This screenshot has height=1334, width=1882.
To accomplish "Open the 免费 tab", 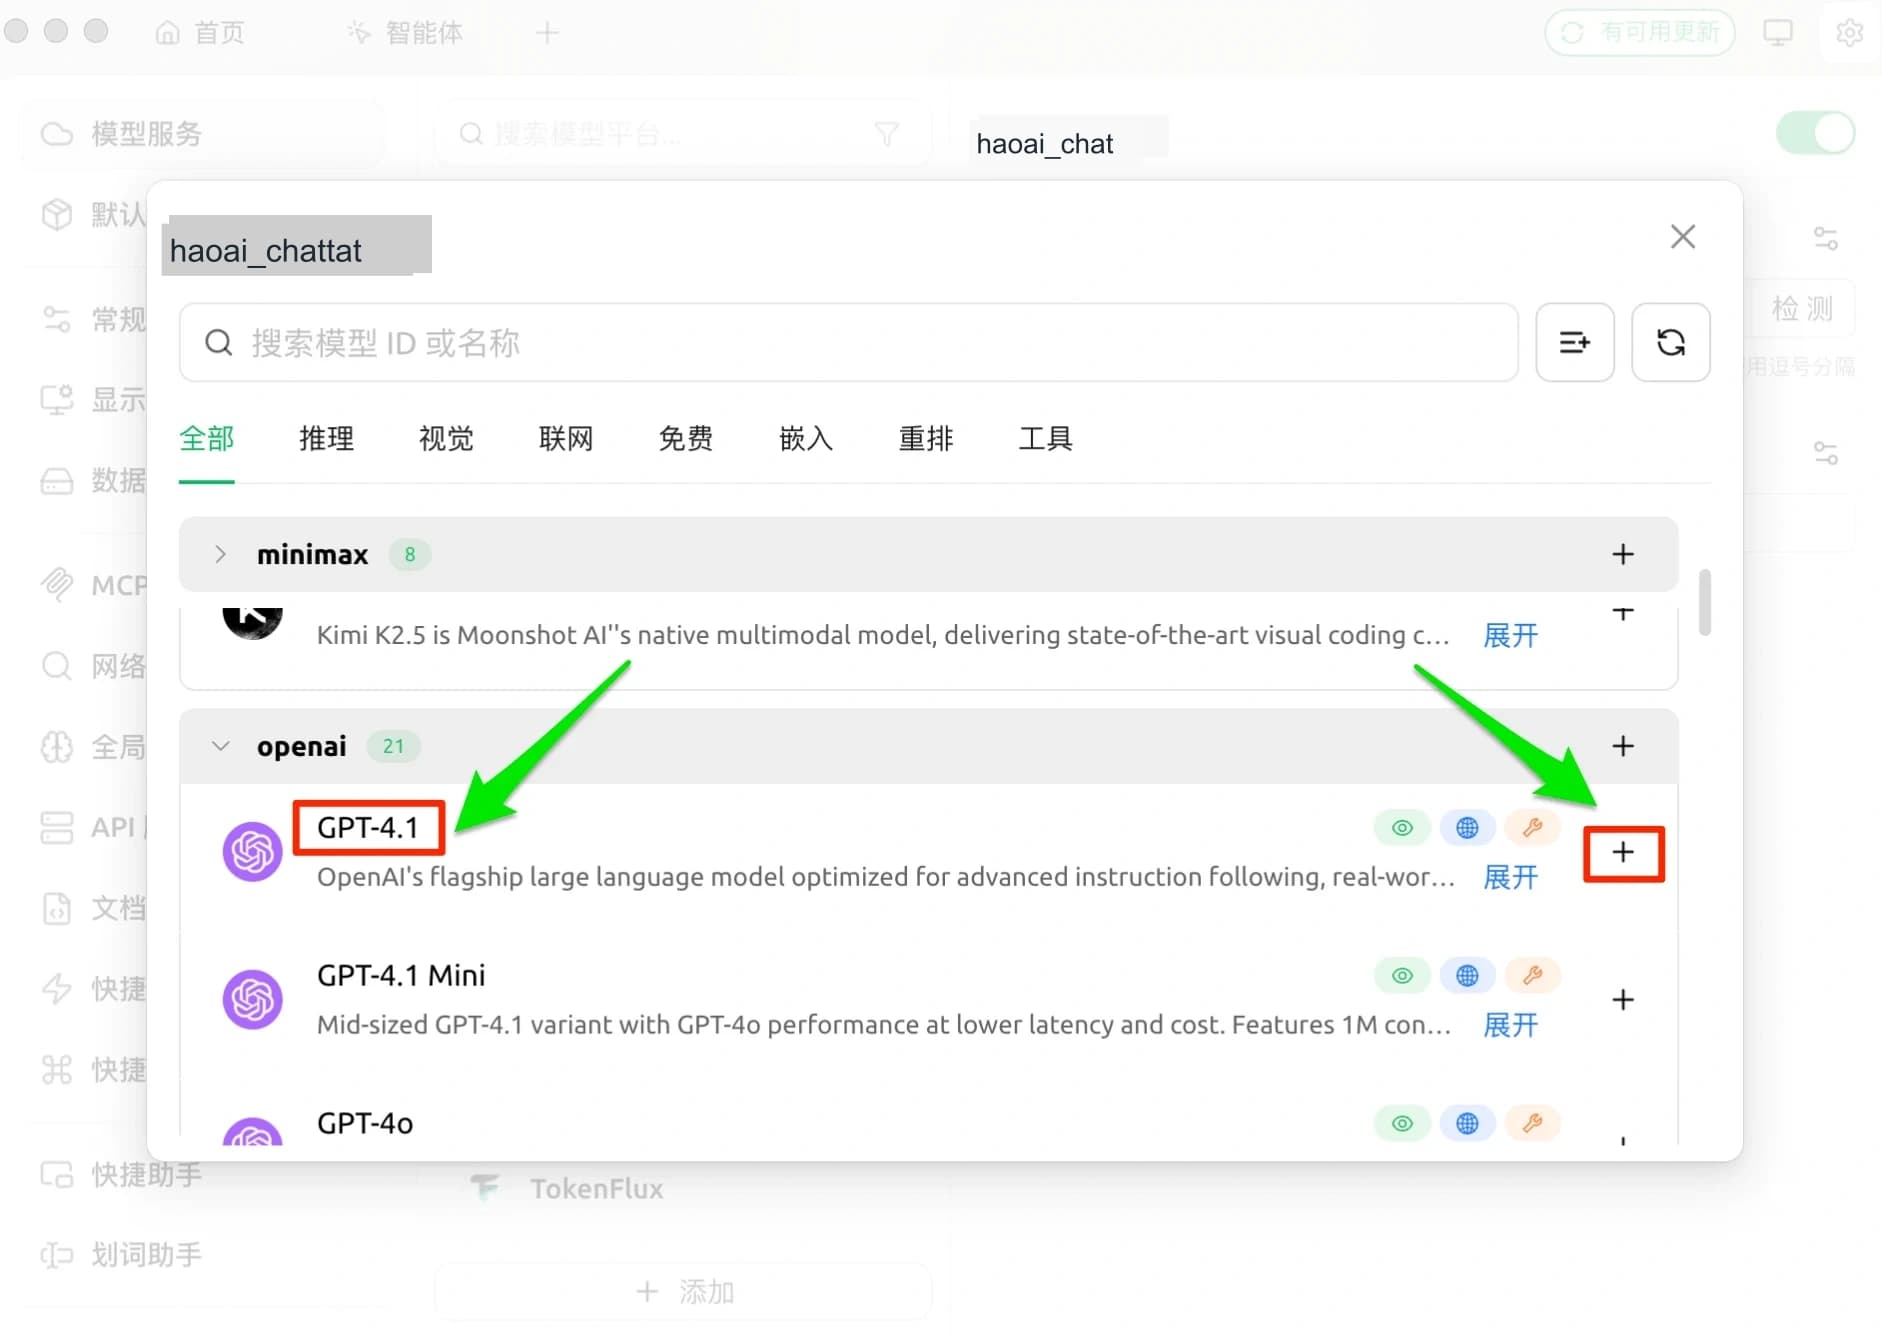I will 686,439.
